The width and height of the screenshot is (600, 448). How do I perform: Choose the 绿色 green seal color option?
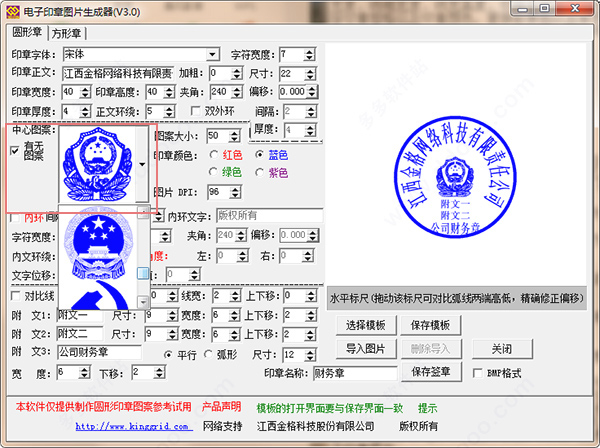pyautogui.click(x=211, y=173)
